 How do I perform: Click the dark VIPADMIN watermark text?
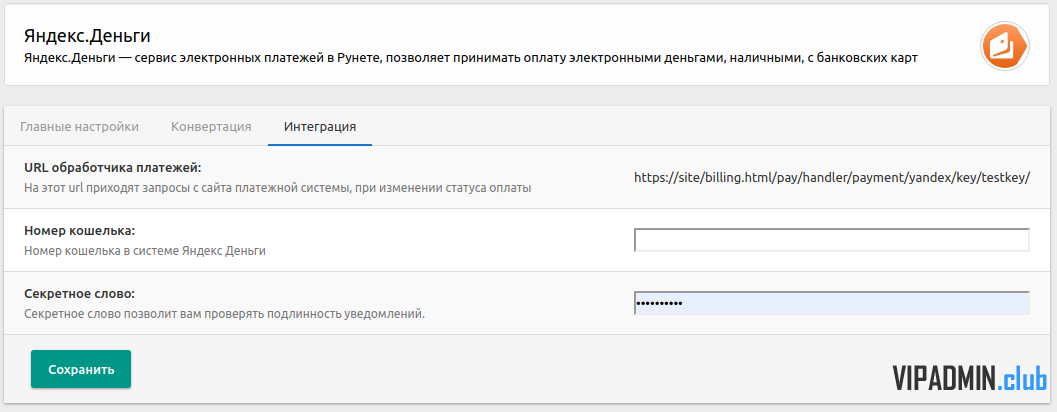pos(944,378)
